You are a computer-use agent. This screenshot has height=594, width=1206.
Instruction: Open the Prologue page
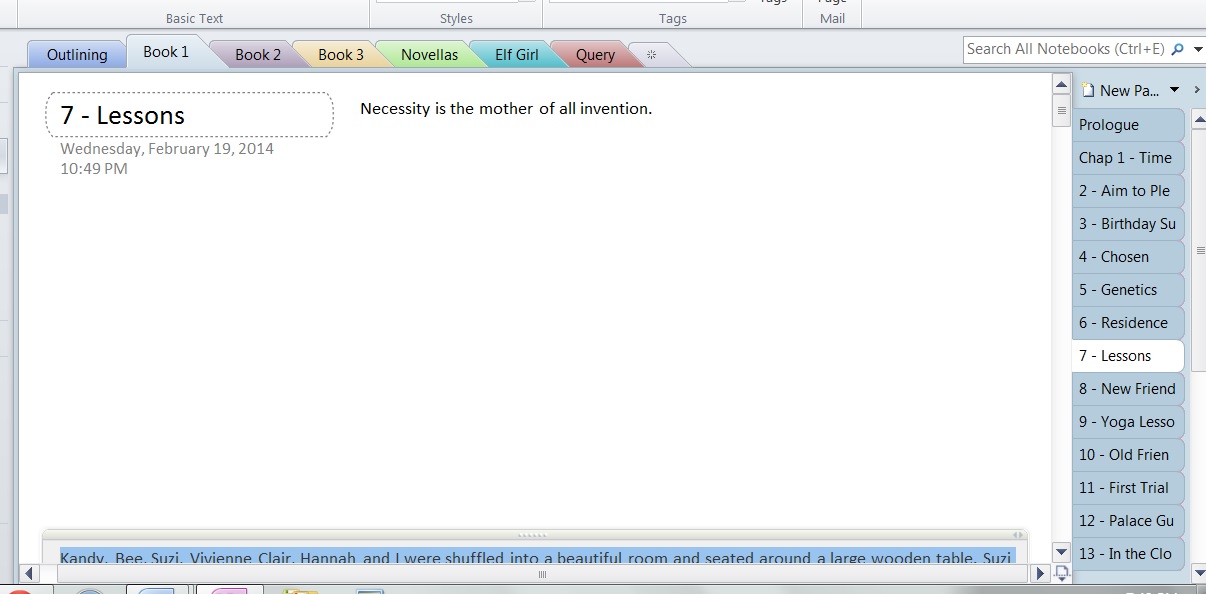[x=1127, y=125]
